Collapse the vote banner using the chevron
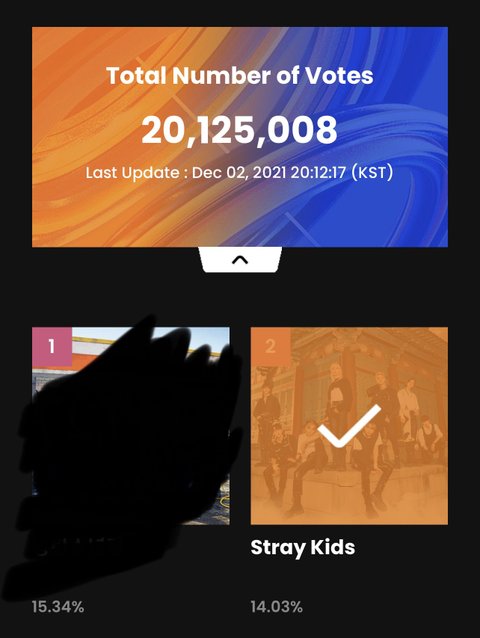 click(240, 260)
